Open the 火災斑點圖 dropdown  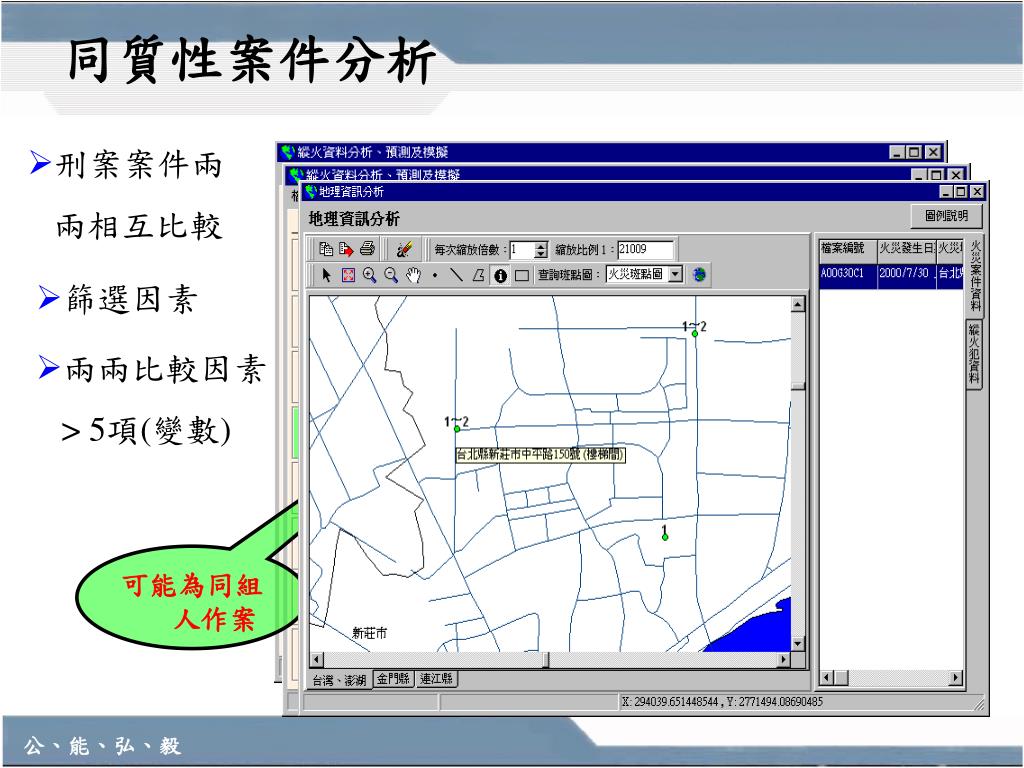click(x=677, y=274)
